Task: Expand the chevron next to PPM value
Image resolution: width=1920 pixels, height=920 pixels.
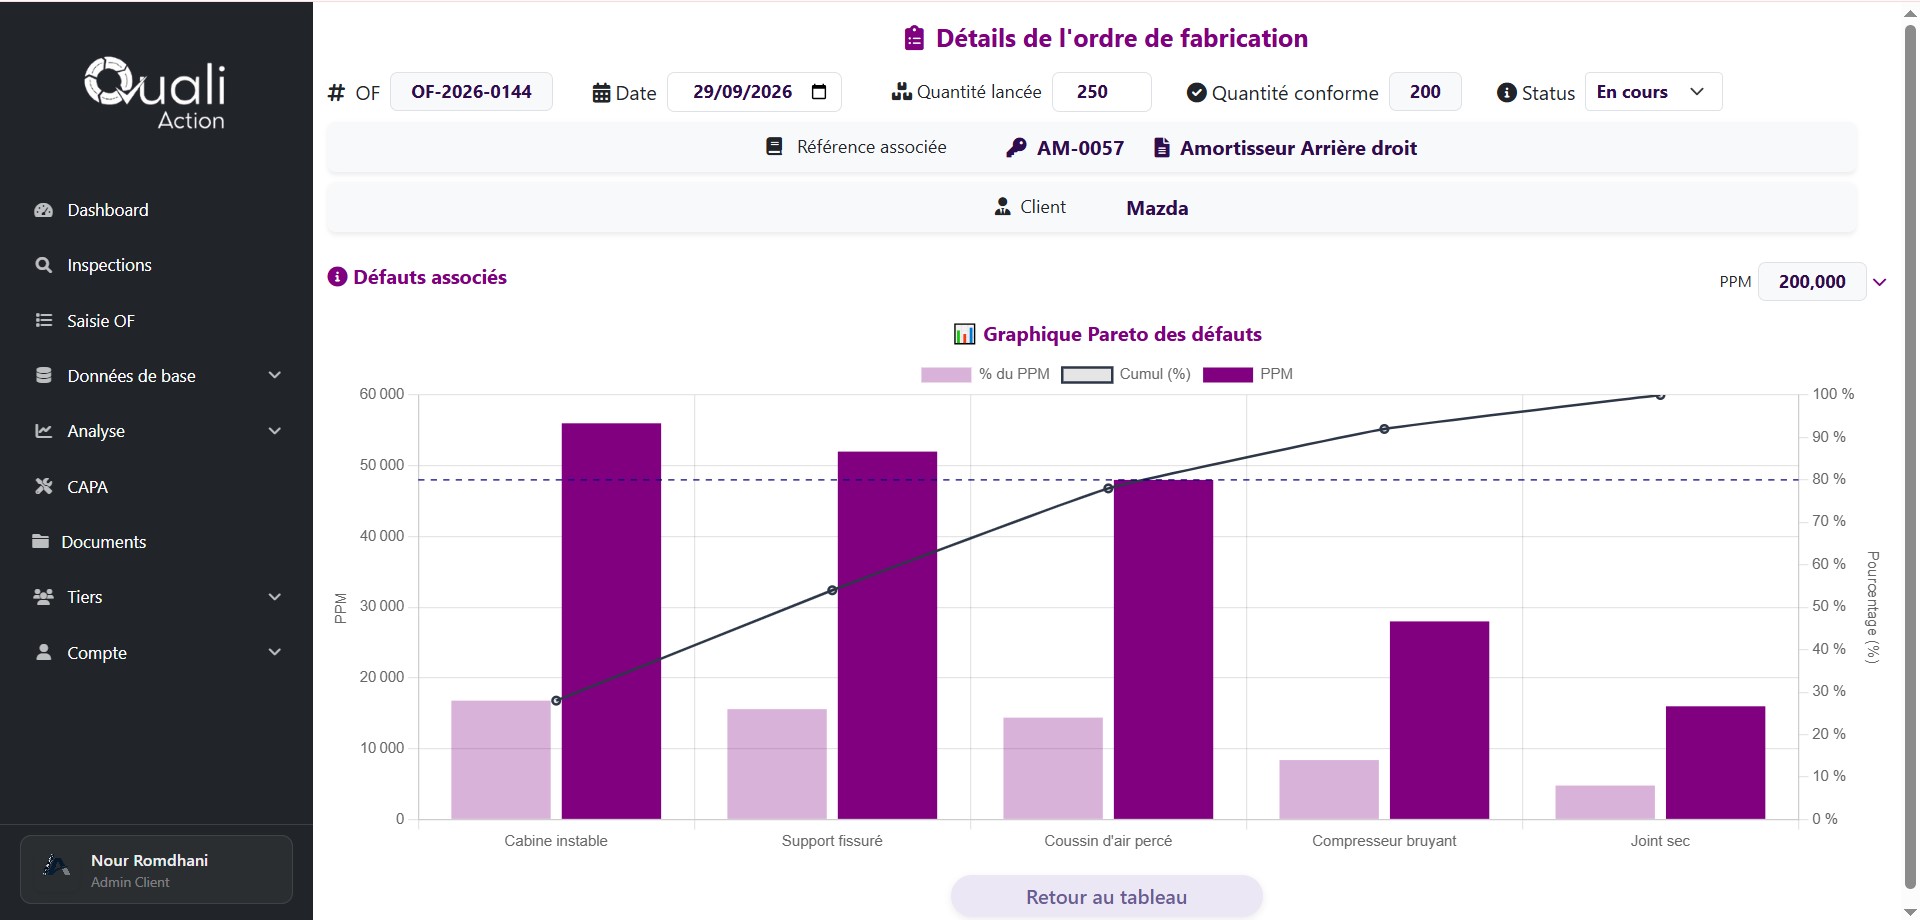Action: (x=1880, y=282)
